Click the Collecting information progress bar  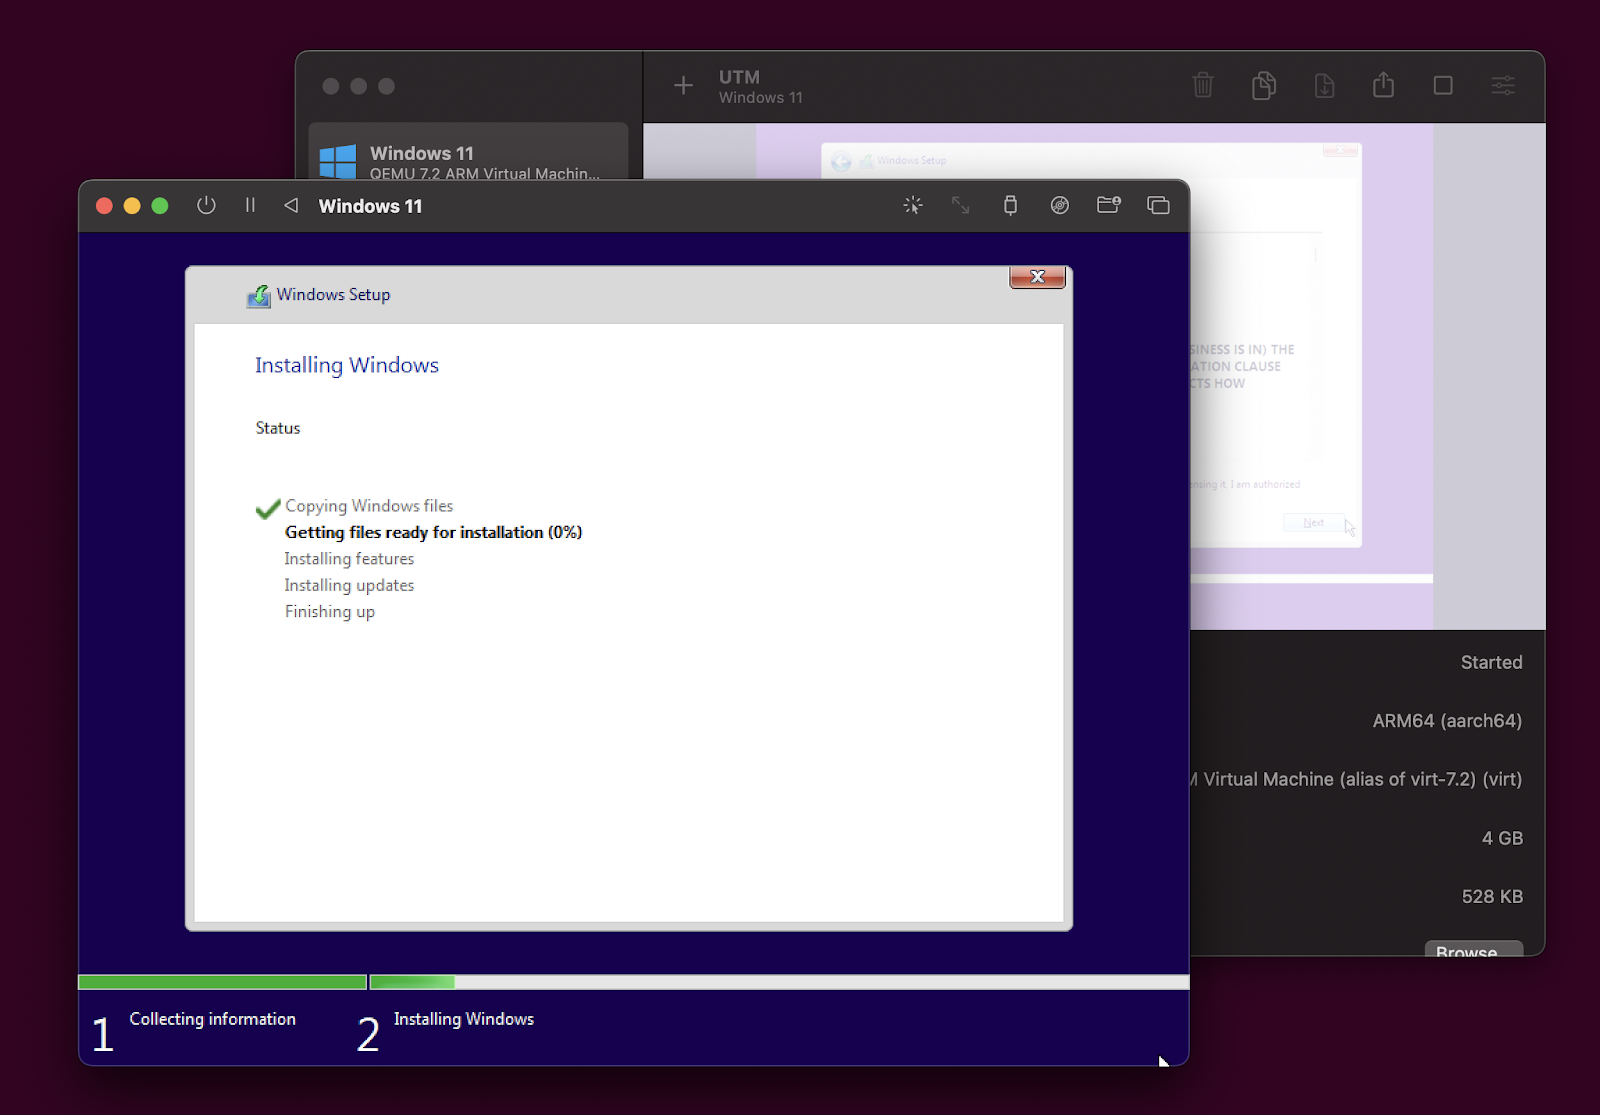click(x=223, y=982)
